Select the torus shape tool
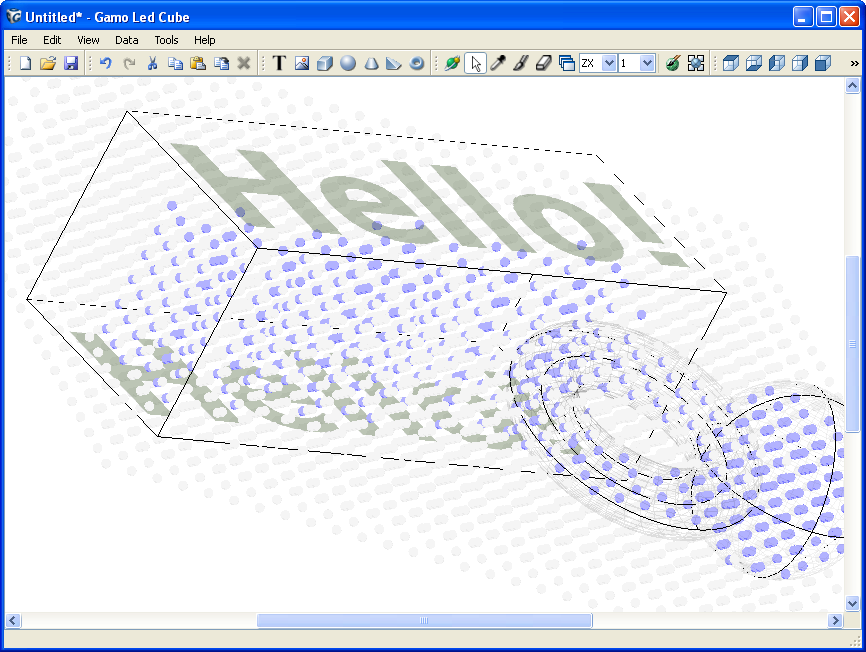Viewport: 866px width, 652px height. [417, 63]
